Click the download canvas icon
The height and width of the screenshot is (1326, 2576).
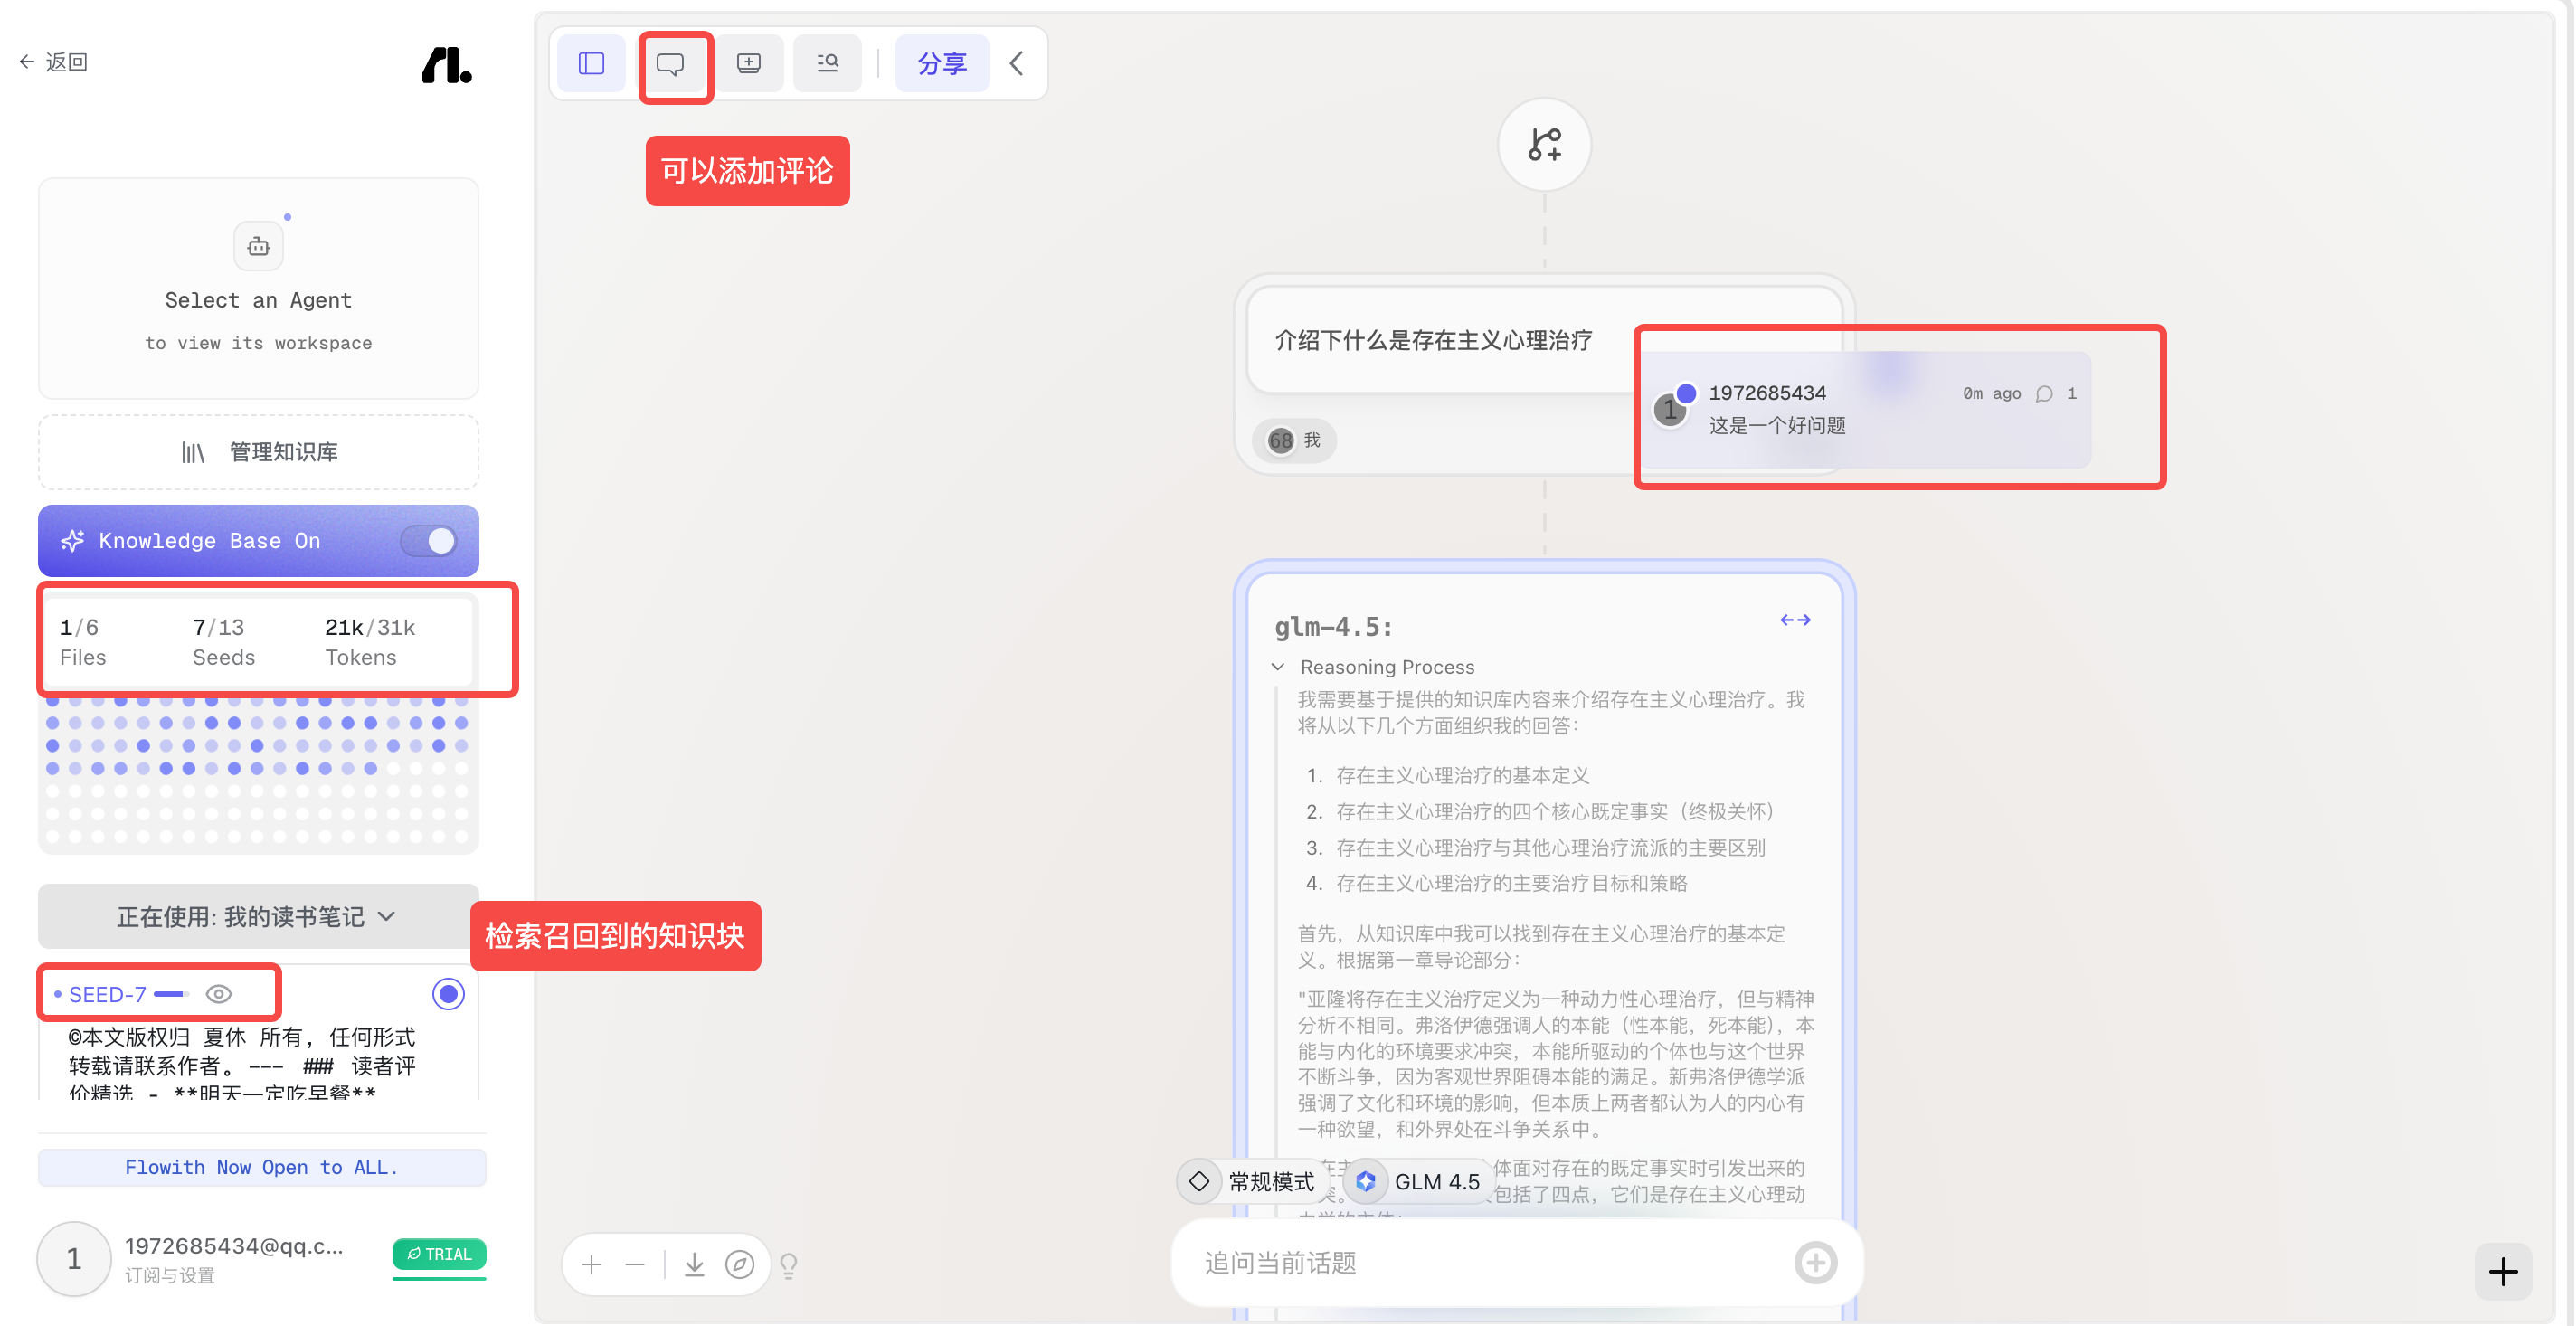point(694,1265)
